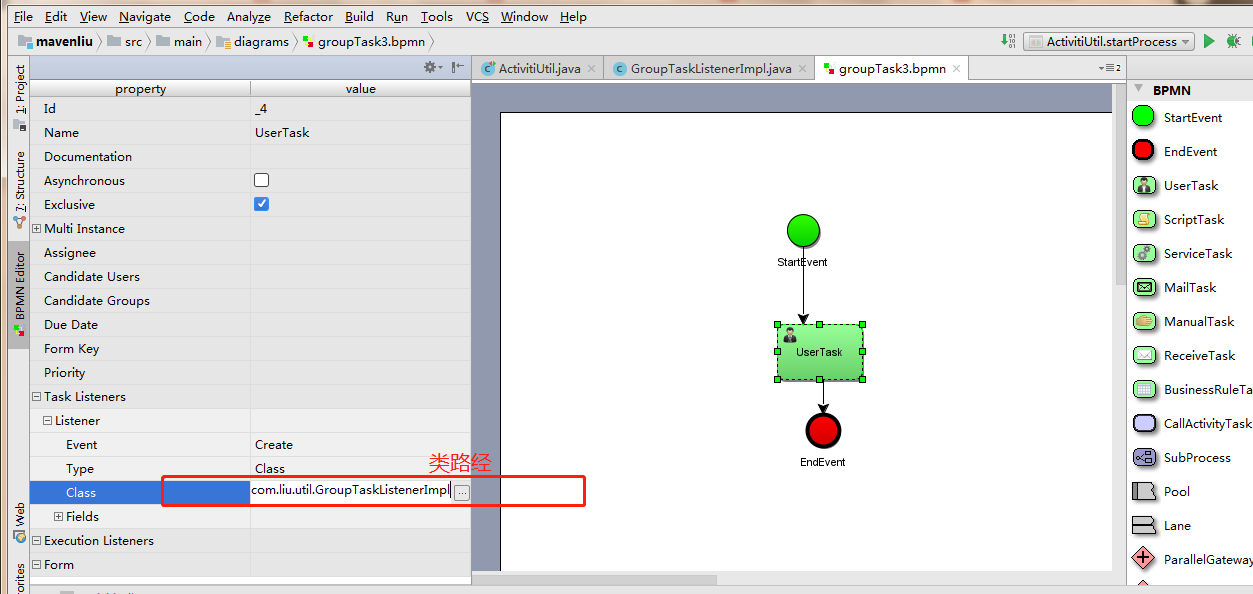This screenshot has height=594, width=1253.
Task: Open the Project tool window
Action: pos(19,98)
